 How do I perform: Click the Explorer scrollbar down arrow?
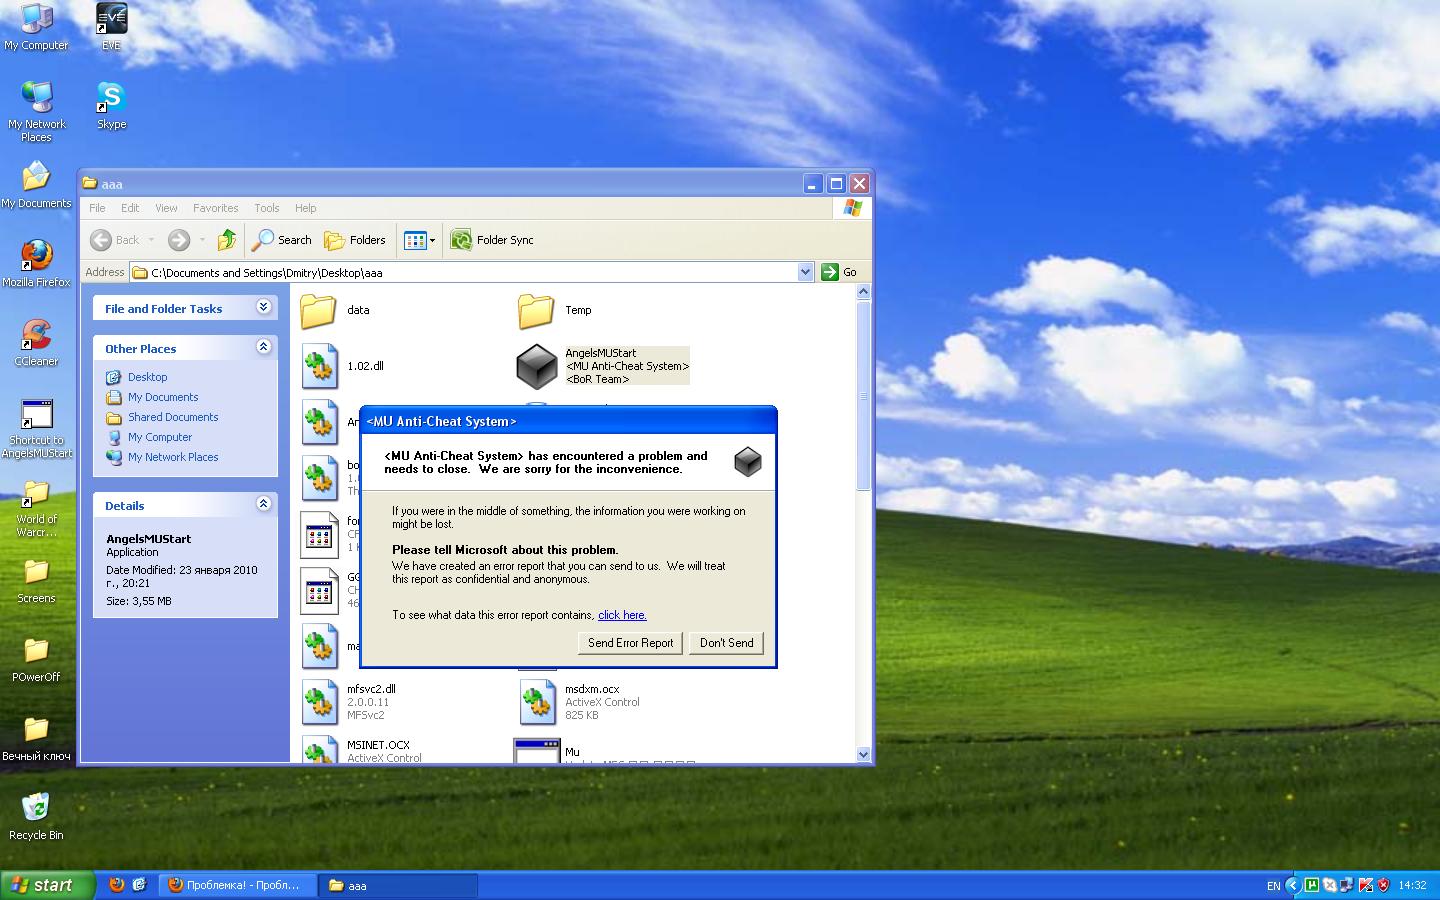coord(864,754)
